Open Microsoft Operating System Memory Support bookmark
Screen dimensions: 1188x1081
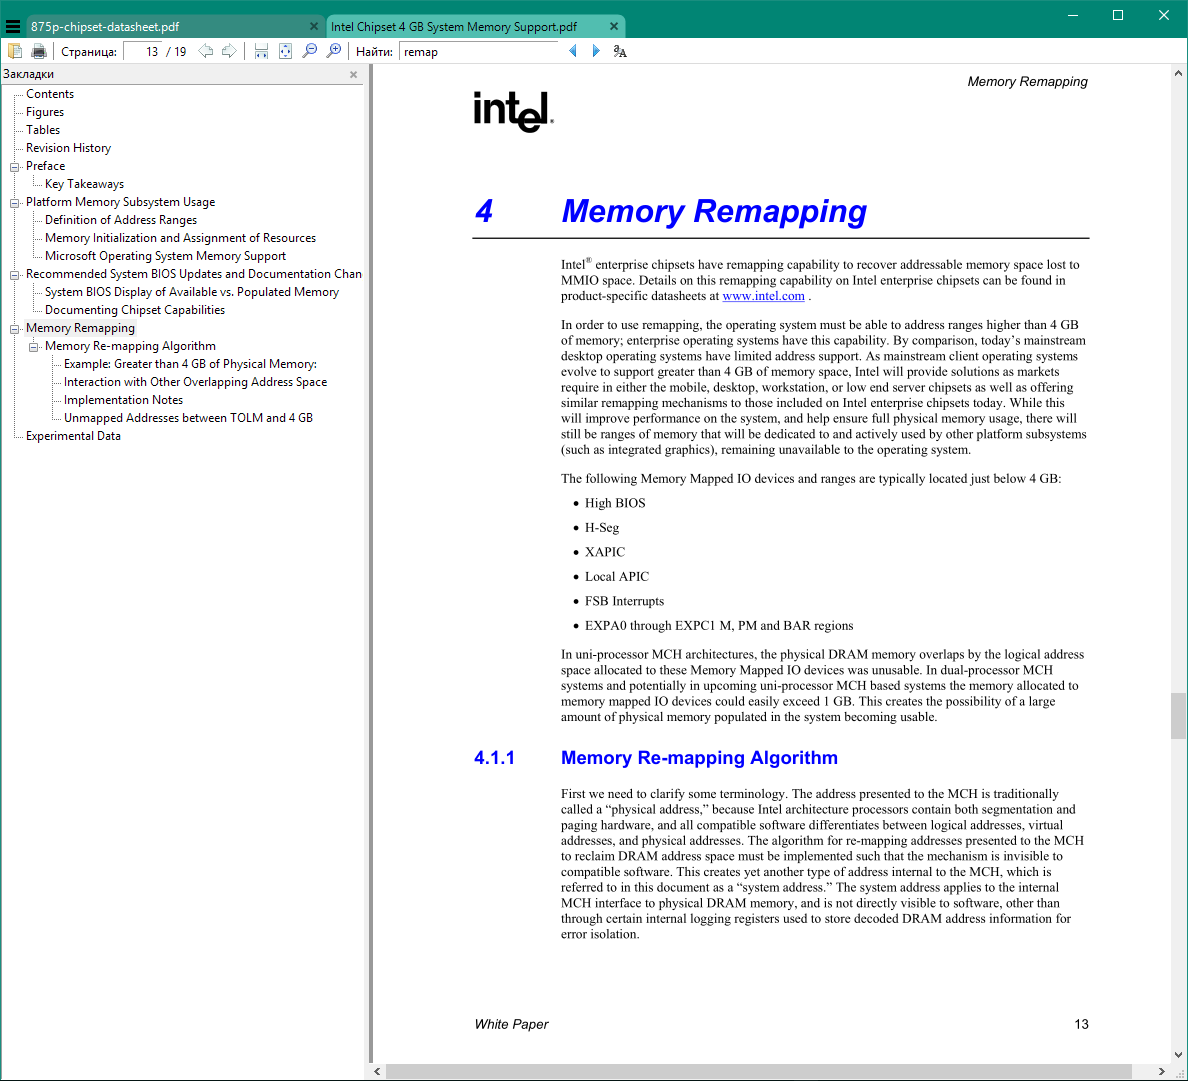pyautogui.click(x=165, y=256)
